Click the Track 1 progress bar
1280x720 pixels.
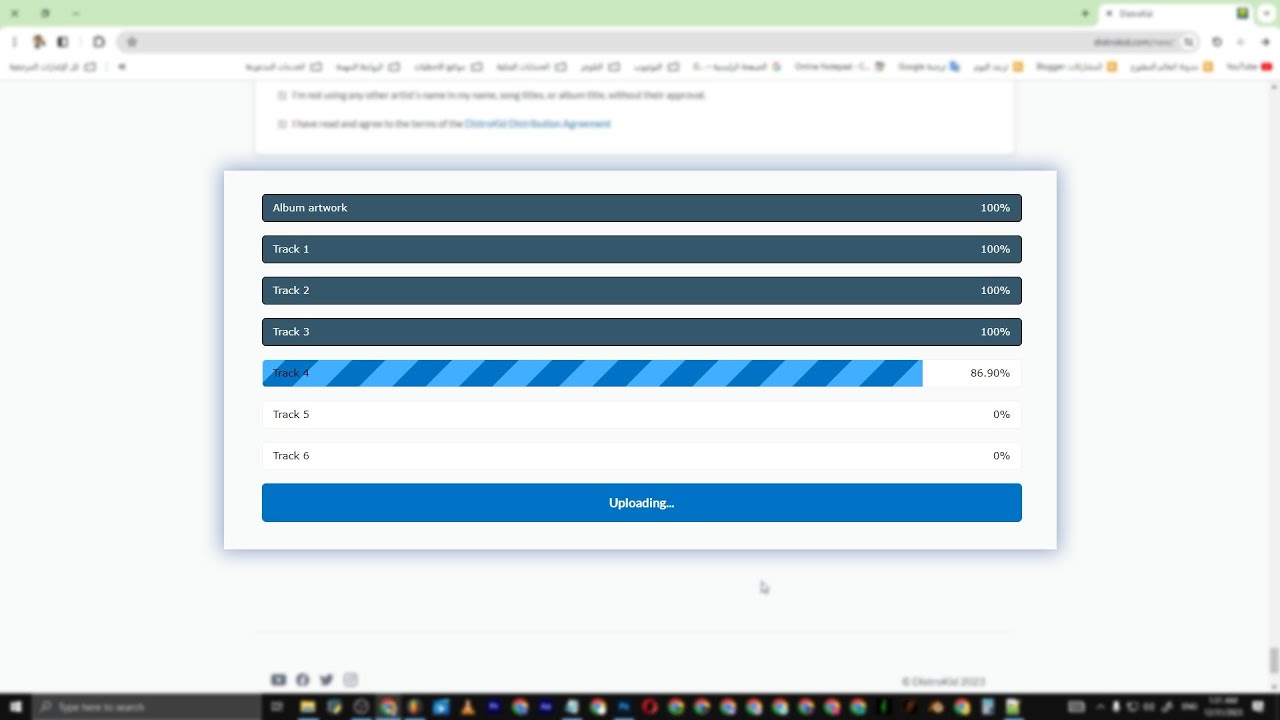tap(641, 249)
